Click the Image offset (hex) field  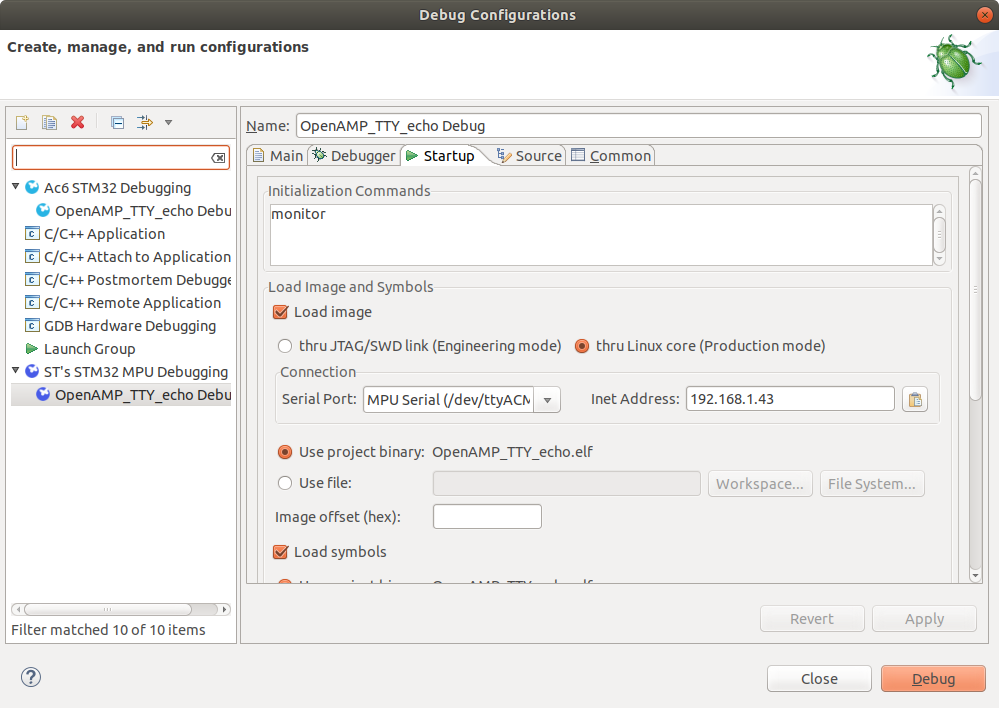(x=487, y=516)
